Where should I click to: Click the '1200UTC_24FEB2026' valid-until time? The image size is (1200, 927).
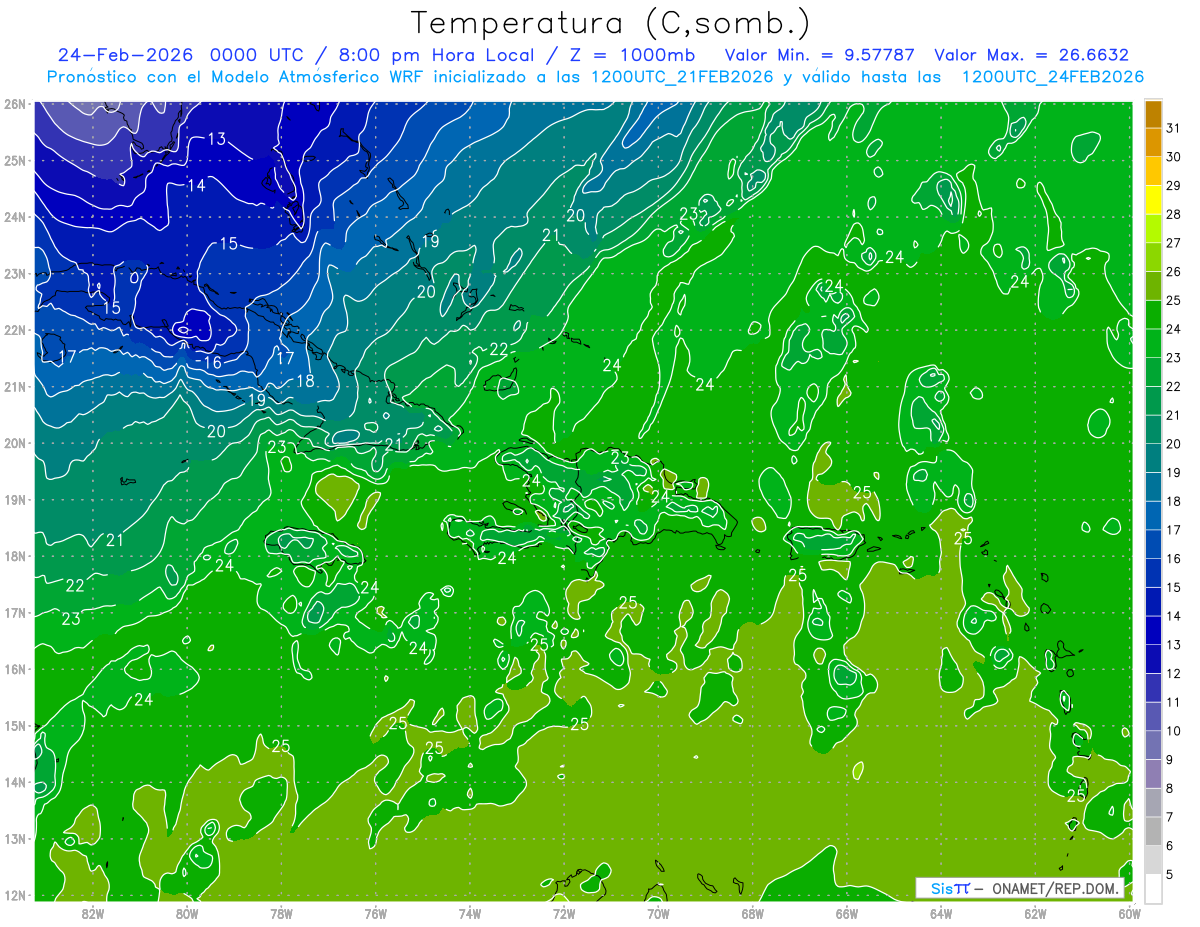(1053, 77)
